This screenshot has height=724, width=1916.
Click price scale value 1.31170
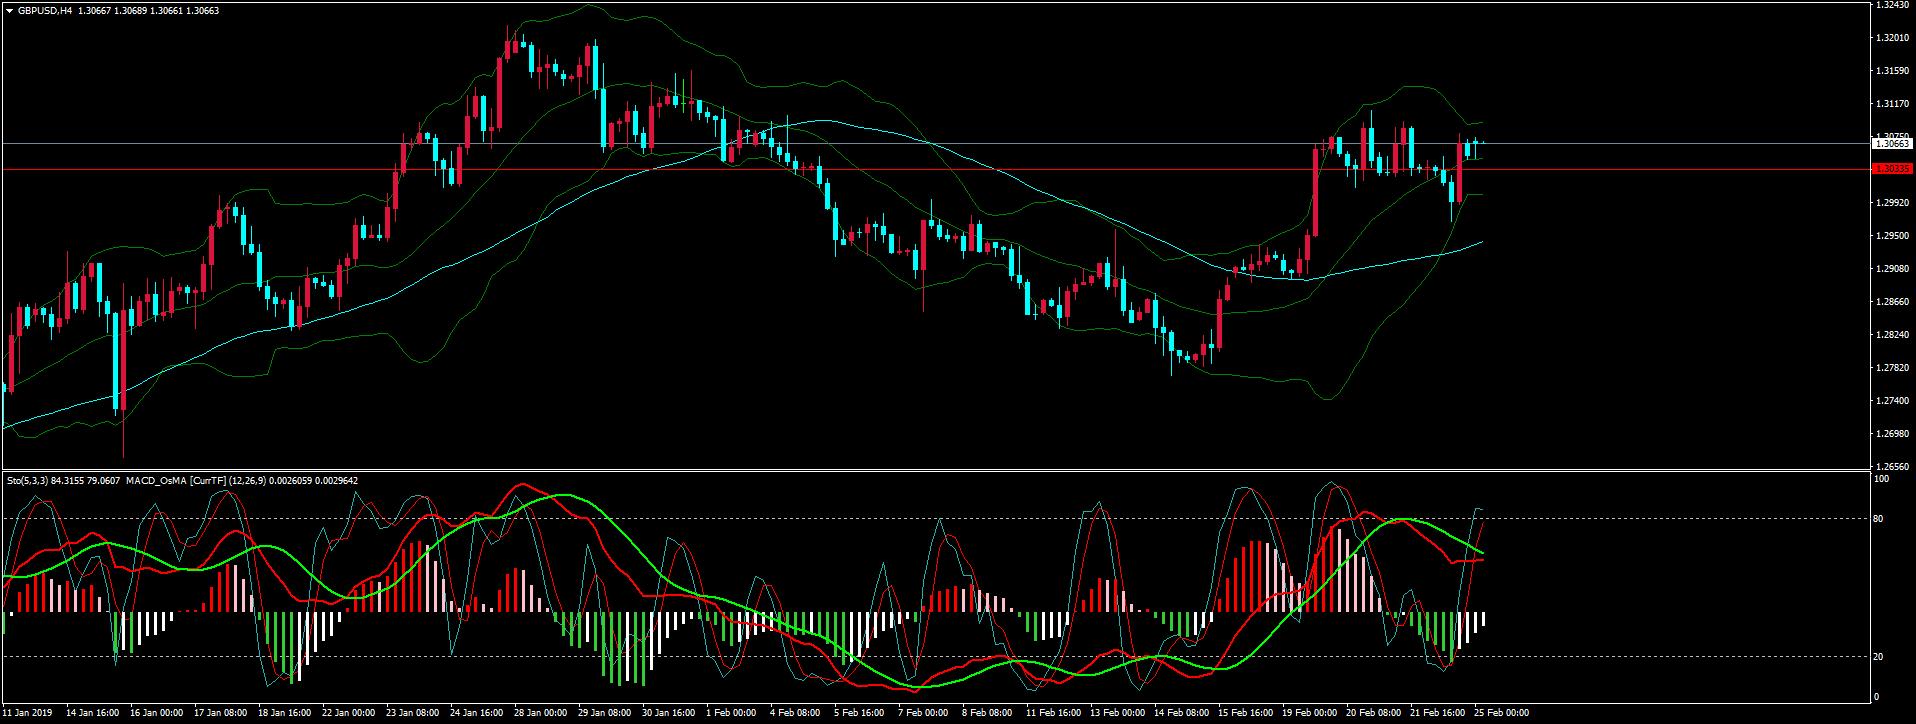click(1892, 104)
